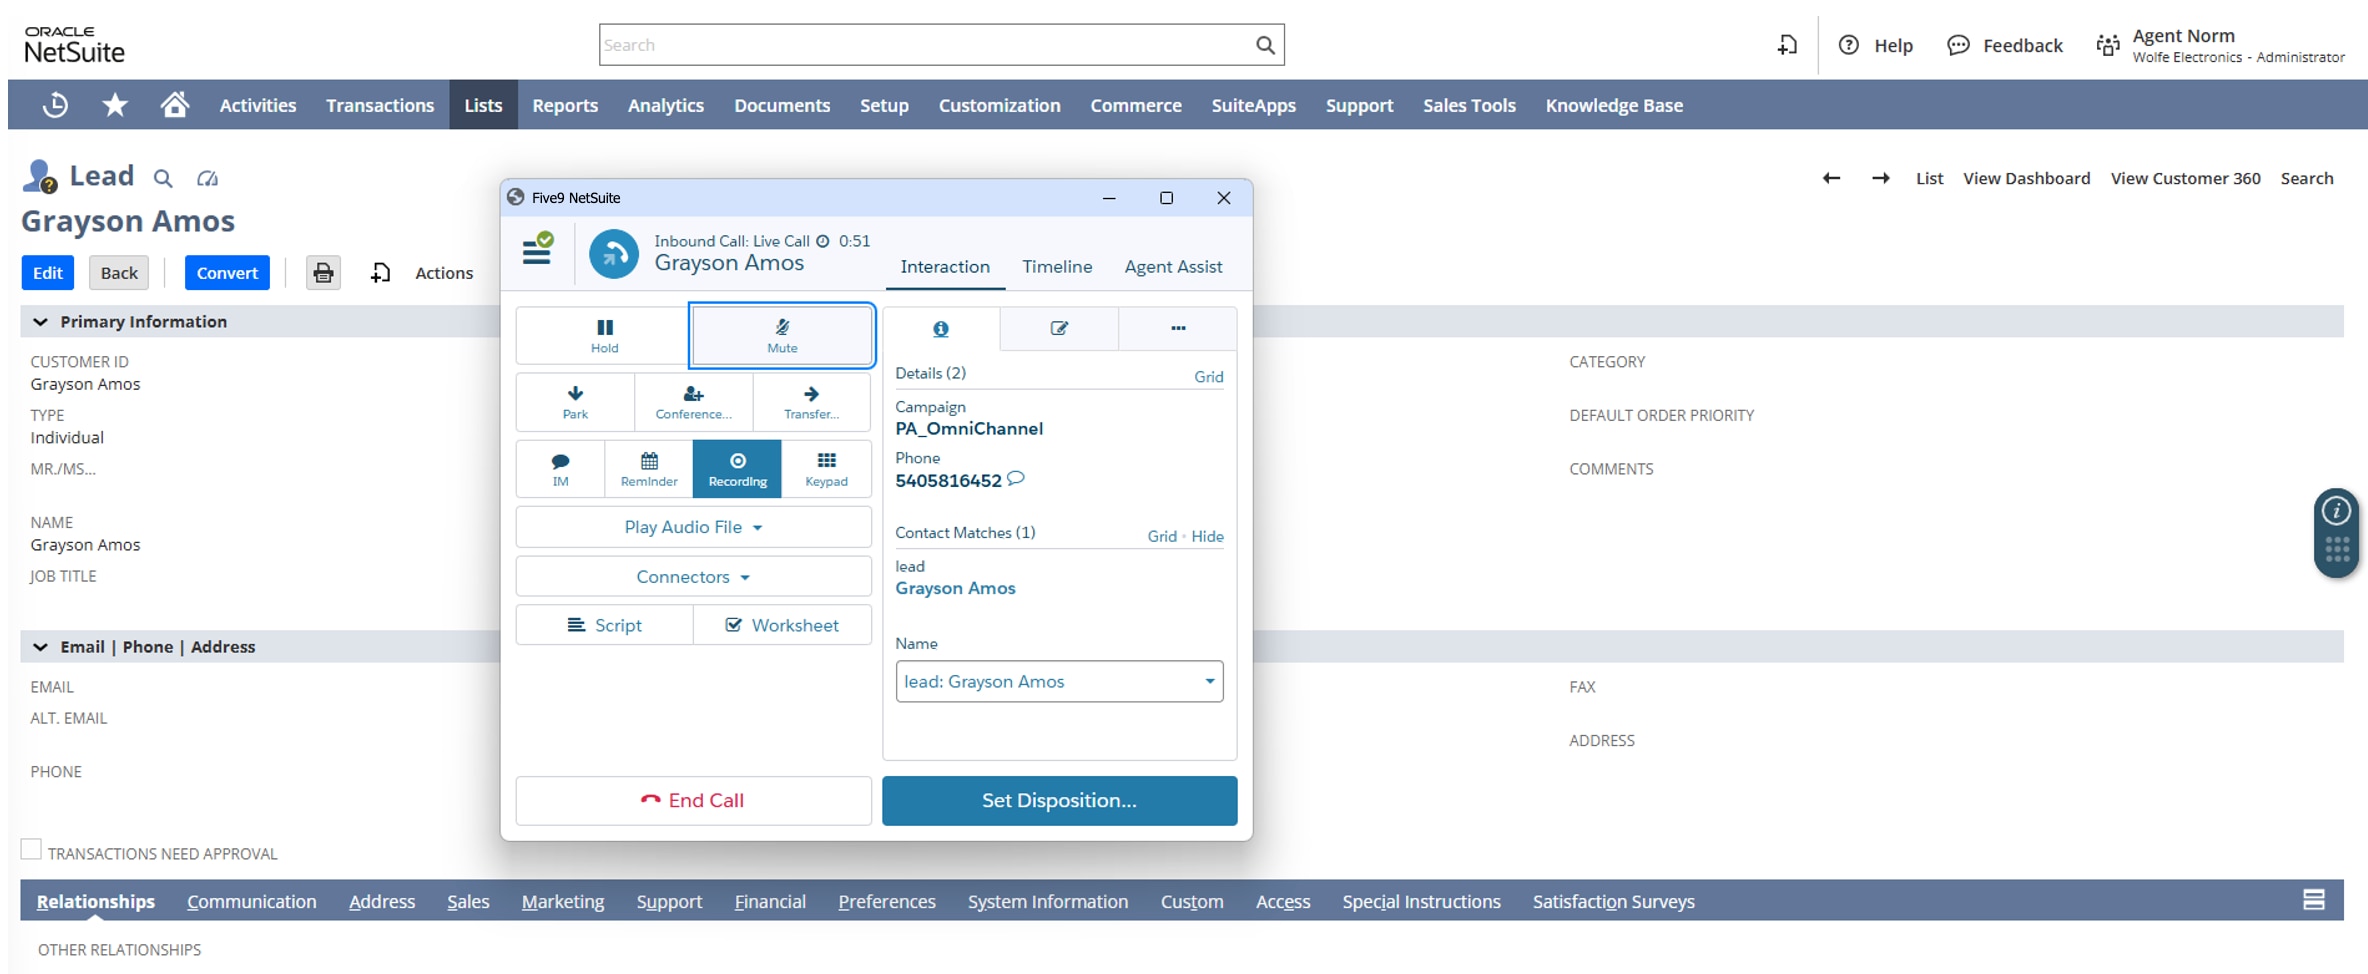Screen dimensions: 2368x974
Task: Open the Five9 hamburger menu
Action: (537, 250)
